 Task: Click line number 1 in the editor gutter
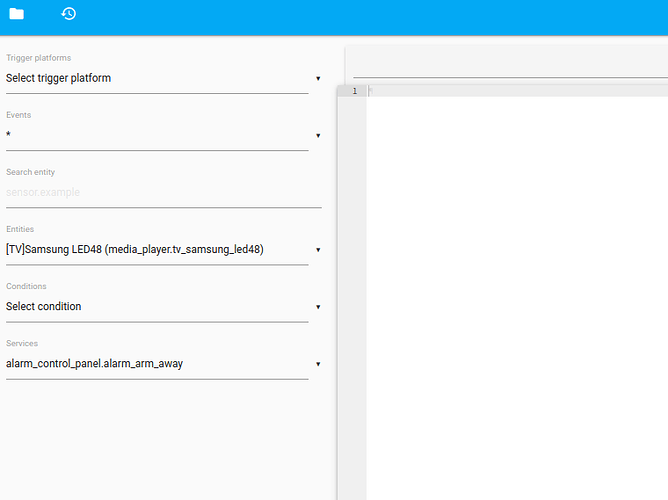click(x=354, y=91)
